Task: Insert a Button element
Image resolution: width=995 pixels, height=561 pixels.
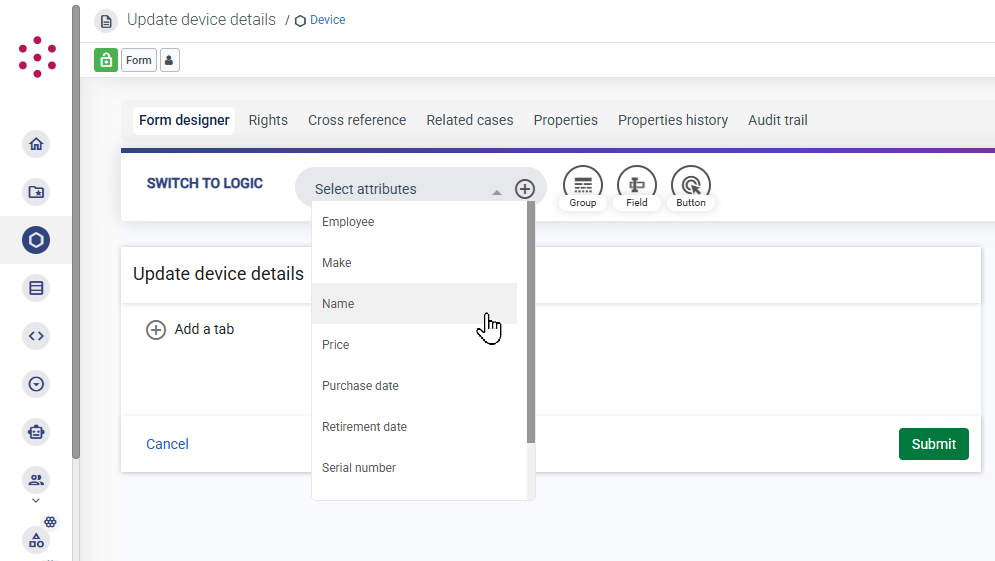Action: point(690,188)
